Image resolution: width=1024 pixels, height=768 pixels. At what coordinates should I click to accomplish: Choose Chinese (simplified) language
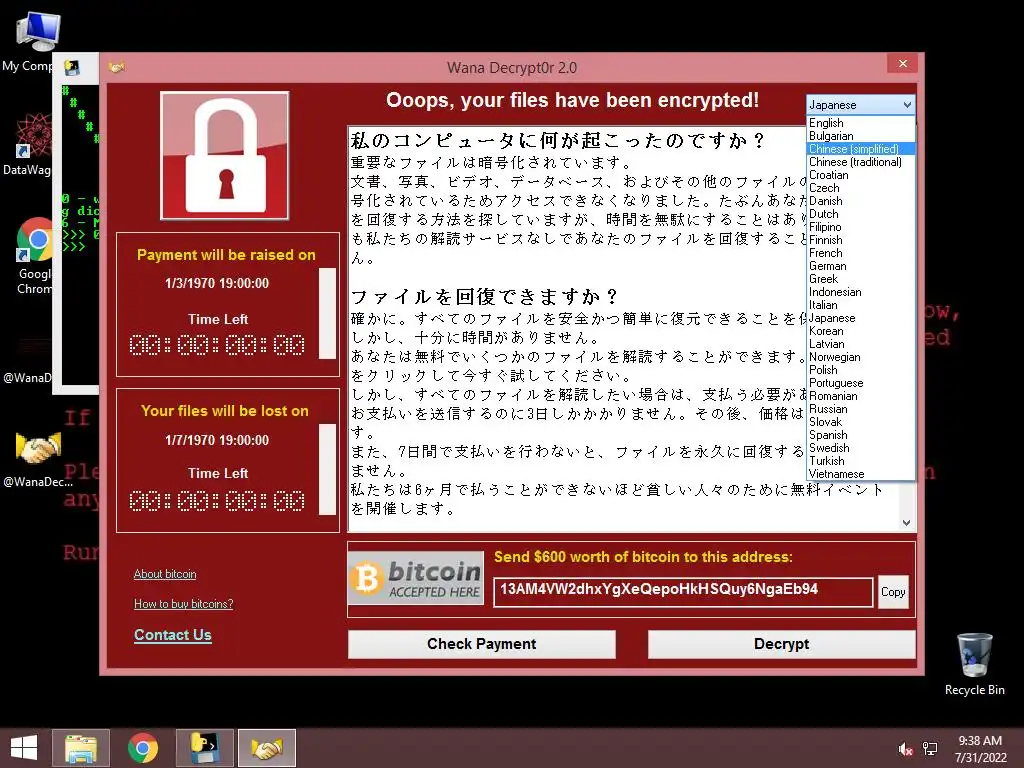(861, 149)
